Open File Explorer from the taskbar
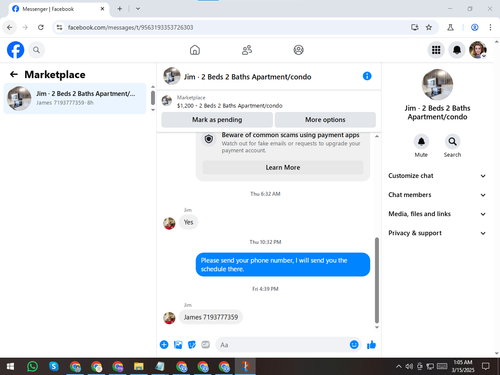The height and width of the screenshot is (375, 500). point(139,367)
